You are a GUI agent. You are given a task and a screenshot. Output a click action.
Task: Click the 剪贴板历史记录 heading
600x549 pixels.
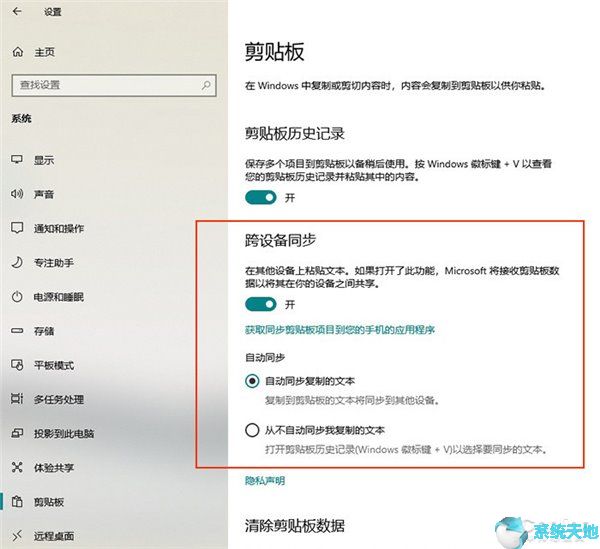point(295,133)
